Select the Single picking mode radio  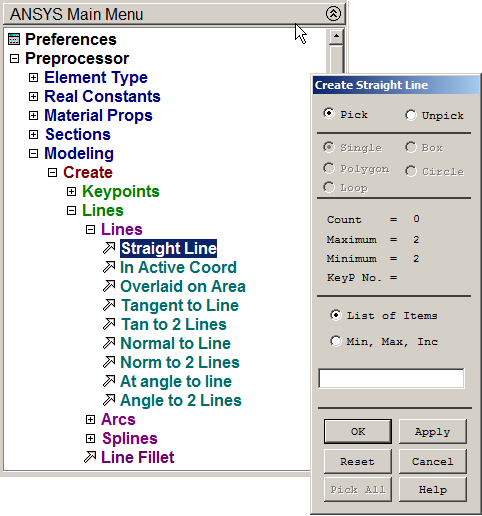pos(329,147)
